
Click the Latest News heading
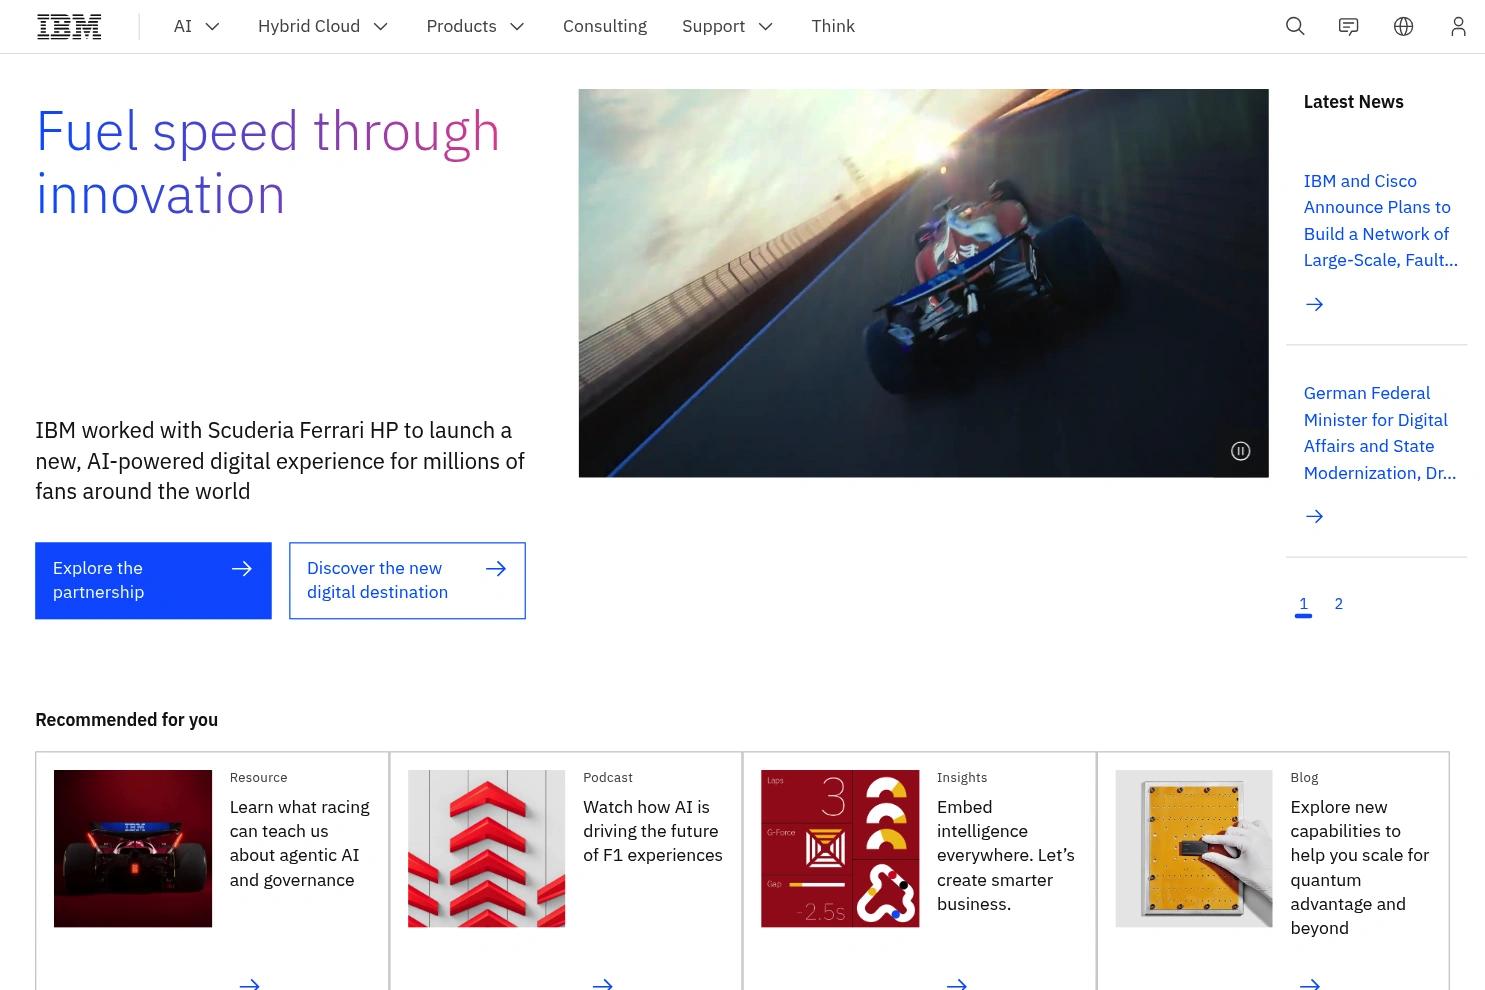1353,102
